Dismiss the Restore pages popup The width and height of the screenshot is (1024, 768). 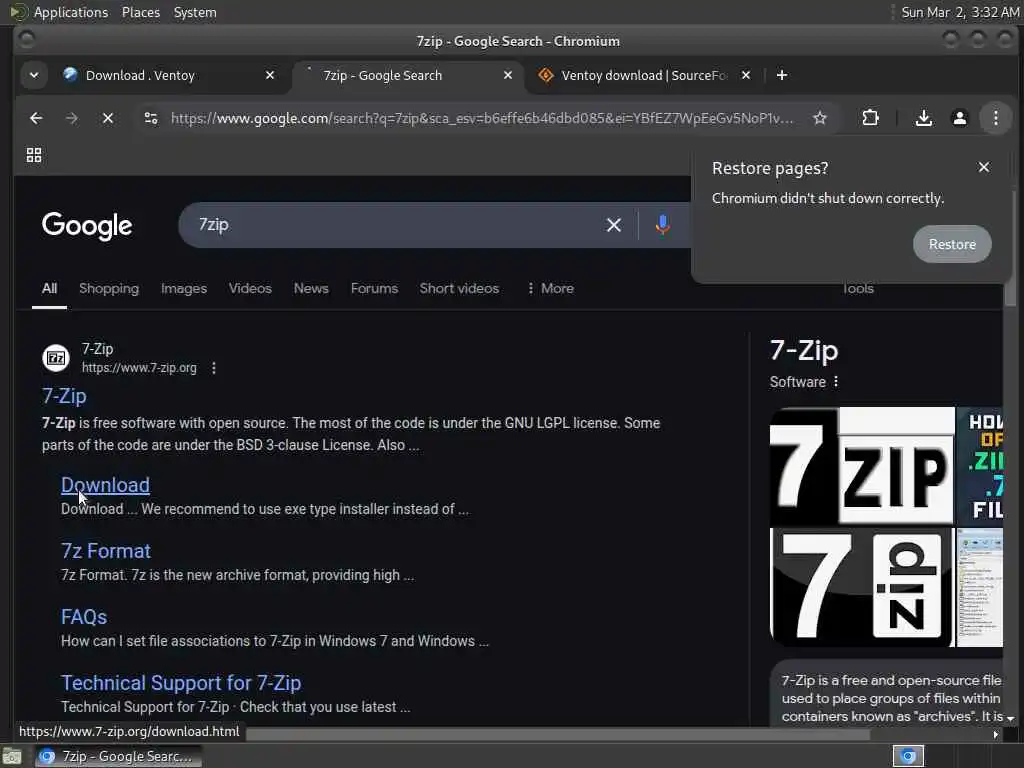click(x=984, y=167)
